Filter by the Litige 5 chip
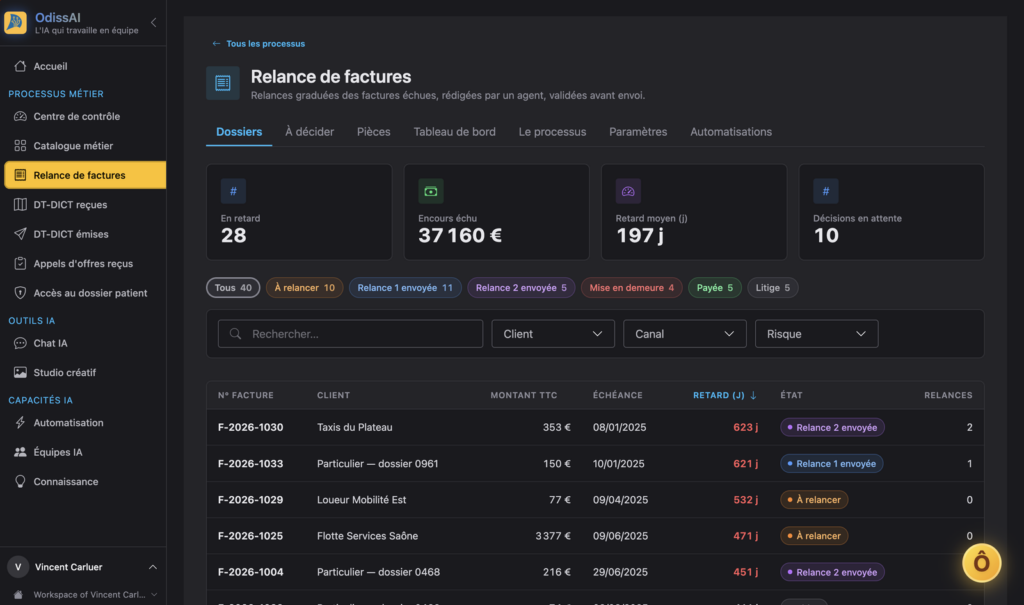Viewport: 1024px width, 605px height. [x=773, y=287]
